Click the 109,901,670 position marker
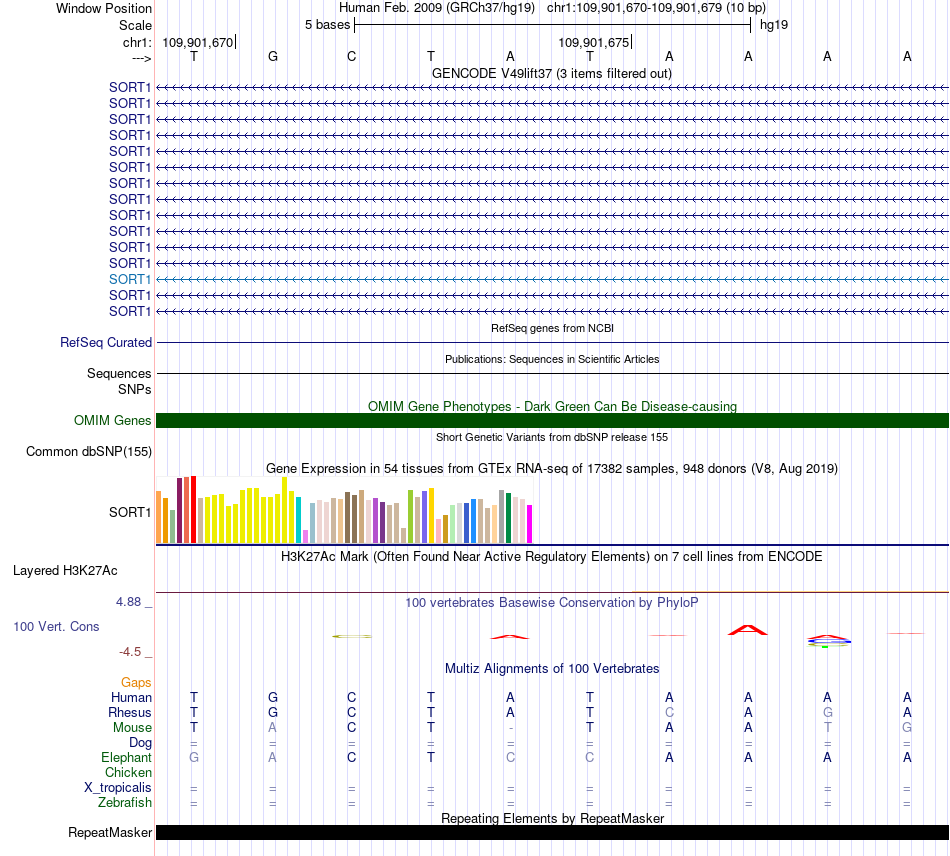This screenshot has width=950, height=856. [198, 42]
